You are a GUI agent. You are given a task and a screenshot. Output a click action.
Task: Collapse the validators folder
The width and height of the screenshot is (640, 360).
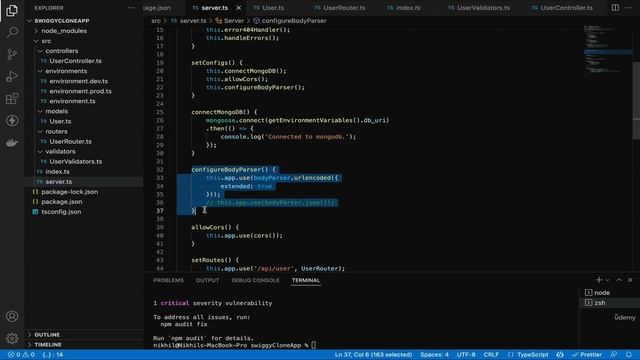[x=60, y=151]
